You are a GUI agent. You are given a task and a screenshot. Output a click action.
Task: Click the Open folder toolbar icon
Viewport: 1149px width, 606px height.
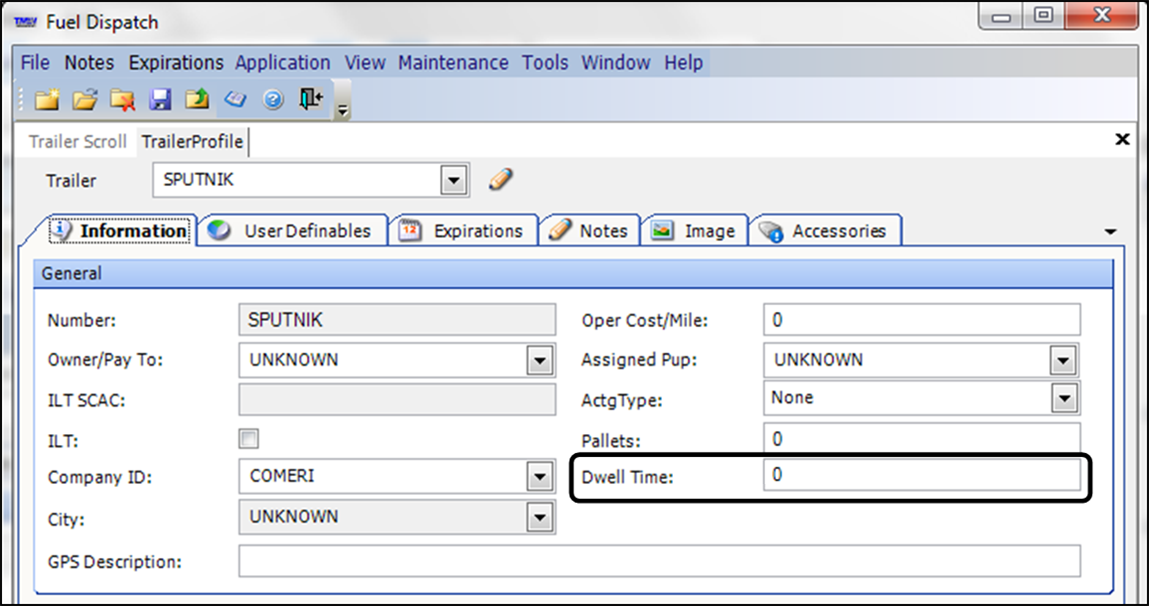point(85,100)
